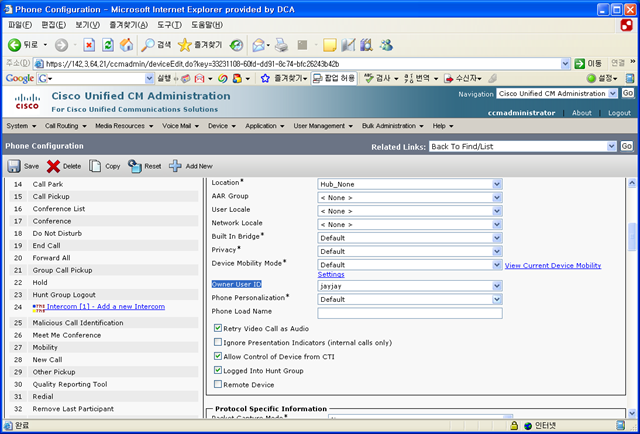Click the green Go arrow beside address bar
The image size is (640, 434).
click(579, 64)
